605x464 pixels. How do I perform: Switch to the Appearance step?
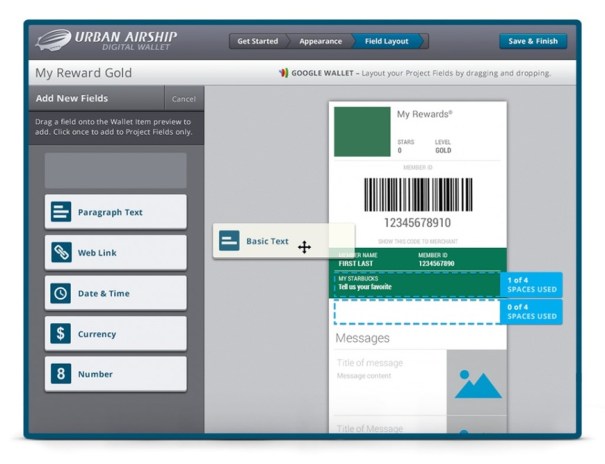[x=319, y=42]
